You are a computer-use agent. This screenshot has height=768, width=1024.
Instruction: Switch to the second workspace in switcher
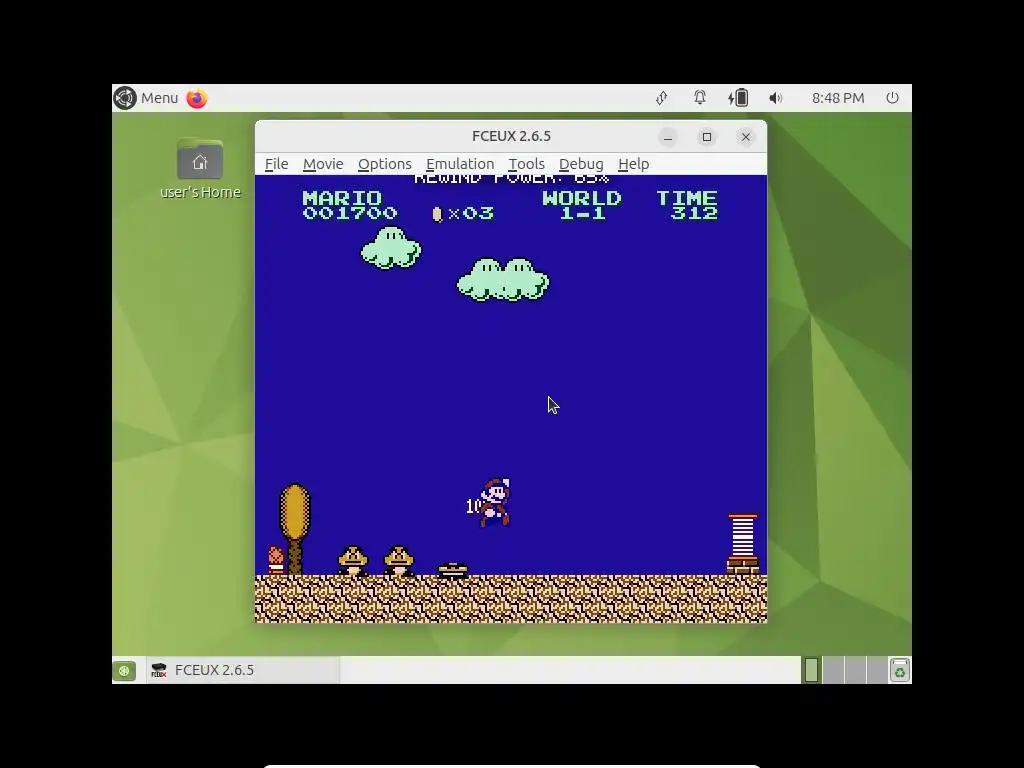(x=833, y=671)
